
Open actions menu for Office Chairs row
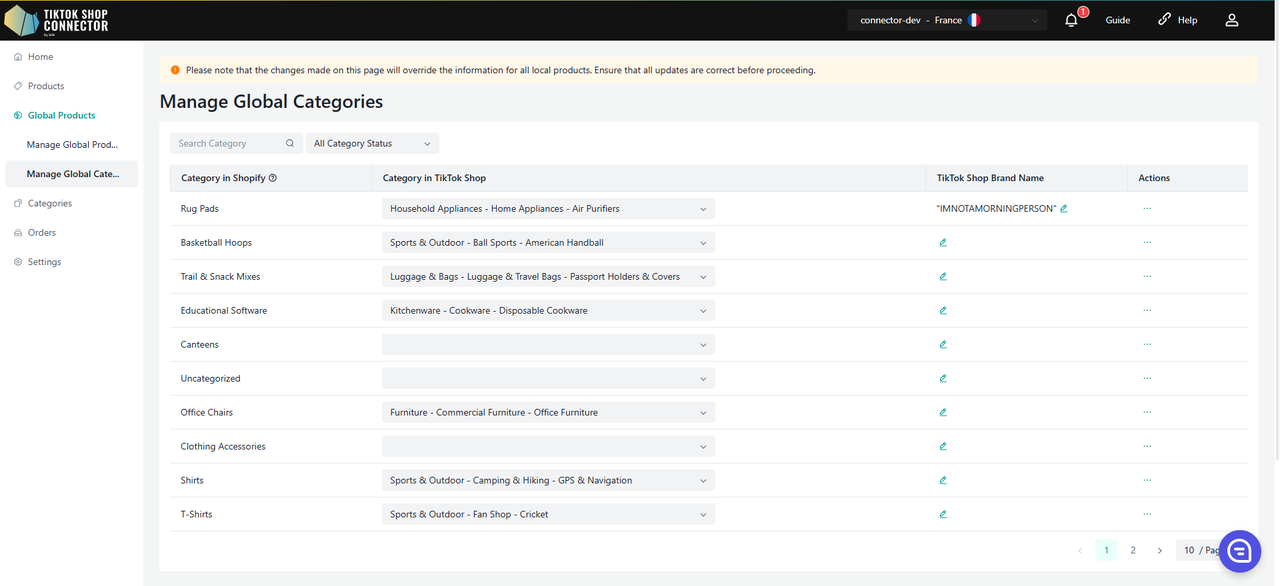(x=1147, y=412)
